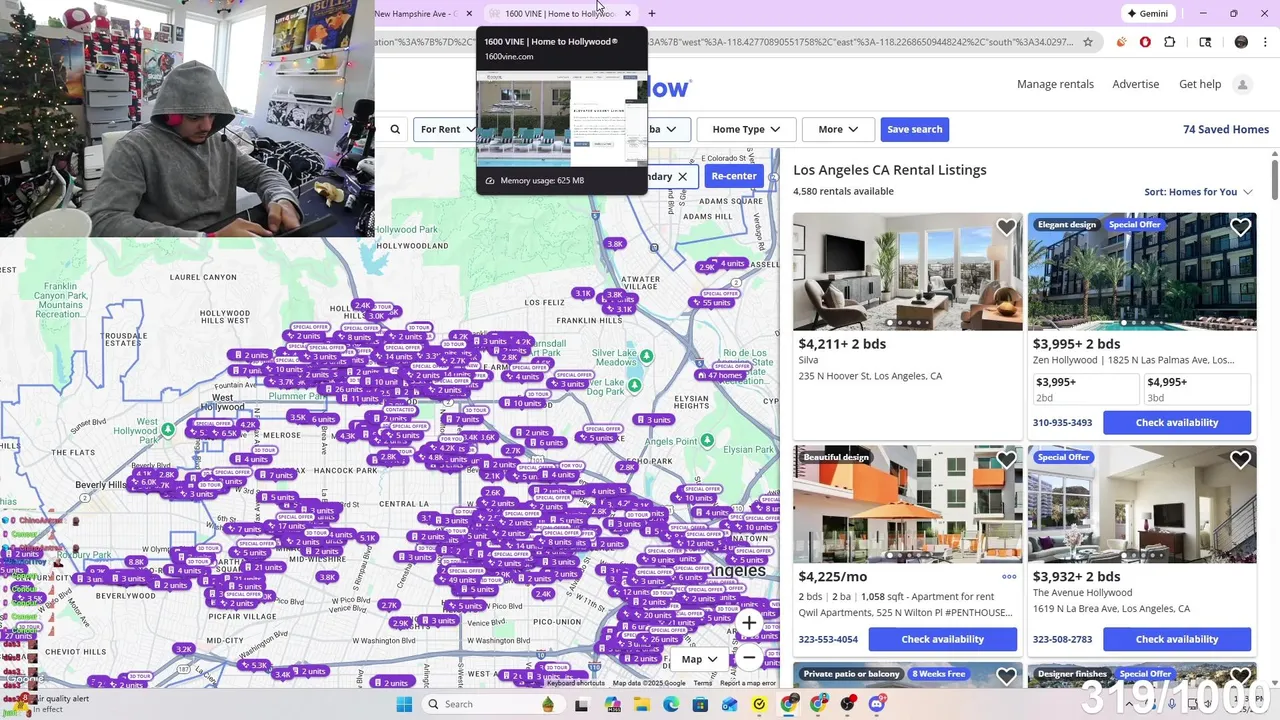Open File Explorer from the taskbar
This screenshot has width=1280, height=720.
642,705
